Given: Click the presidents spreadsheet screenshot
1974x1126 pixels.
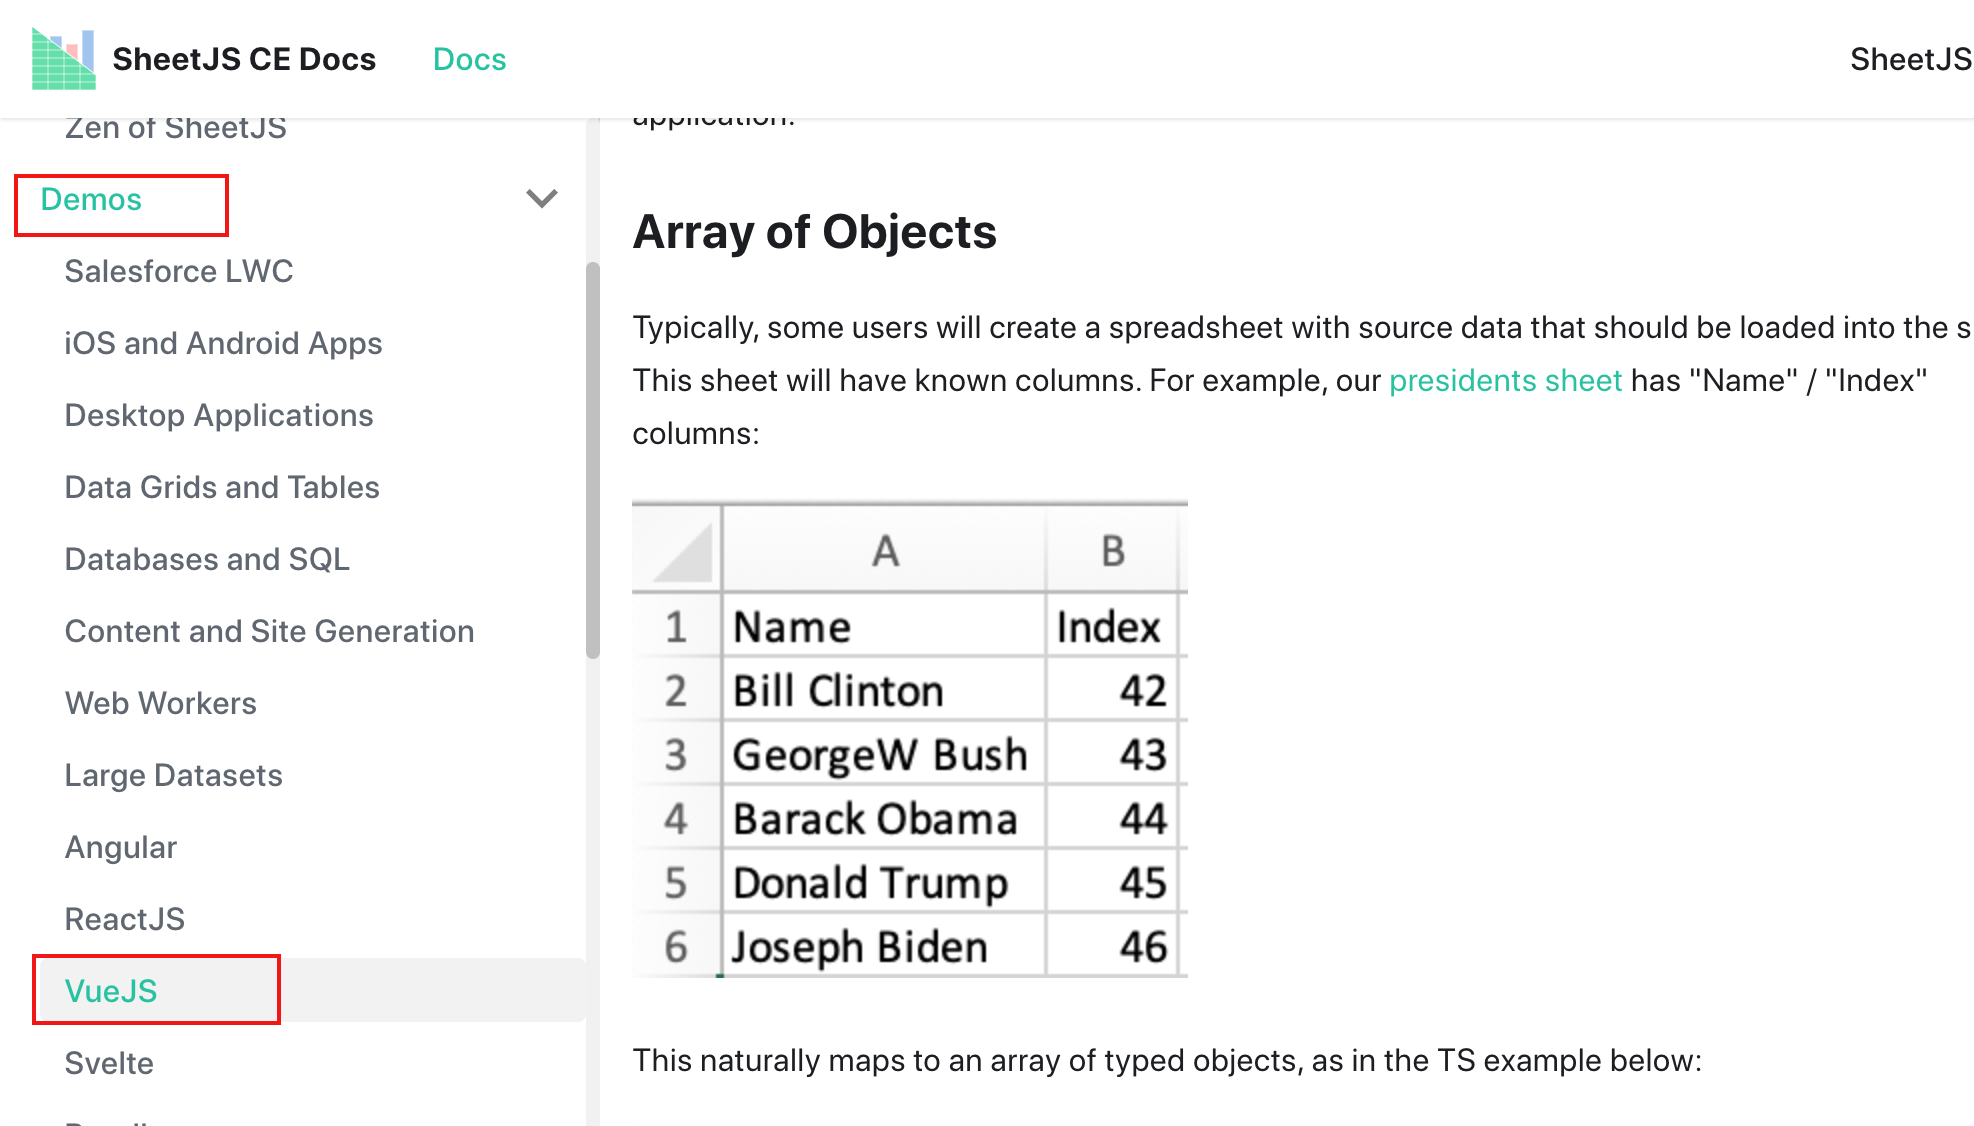Looking at the screenshot, I should pyautogui.click(x=910, y=738).
